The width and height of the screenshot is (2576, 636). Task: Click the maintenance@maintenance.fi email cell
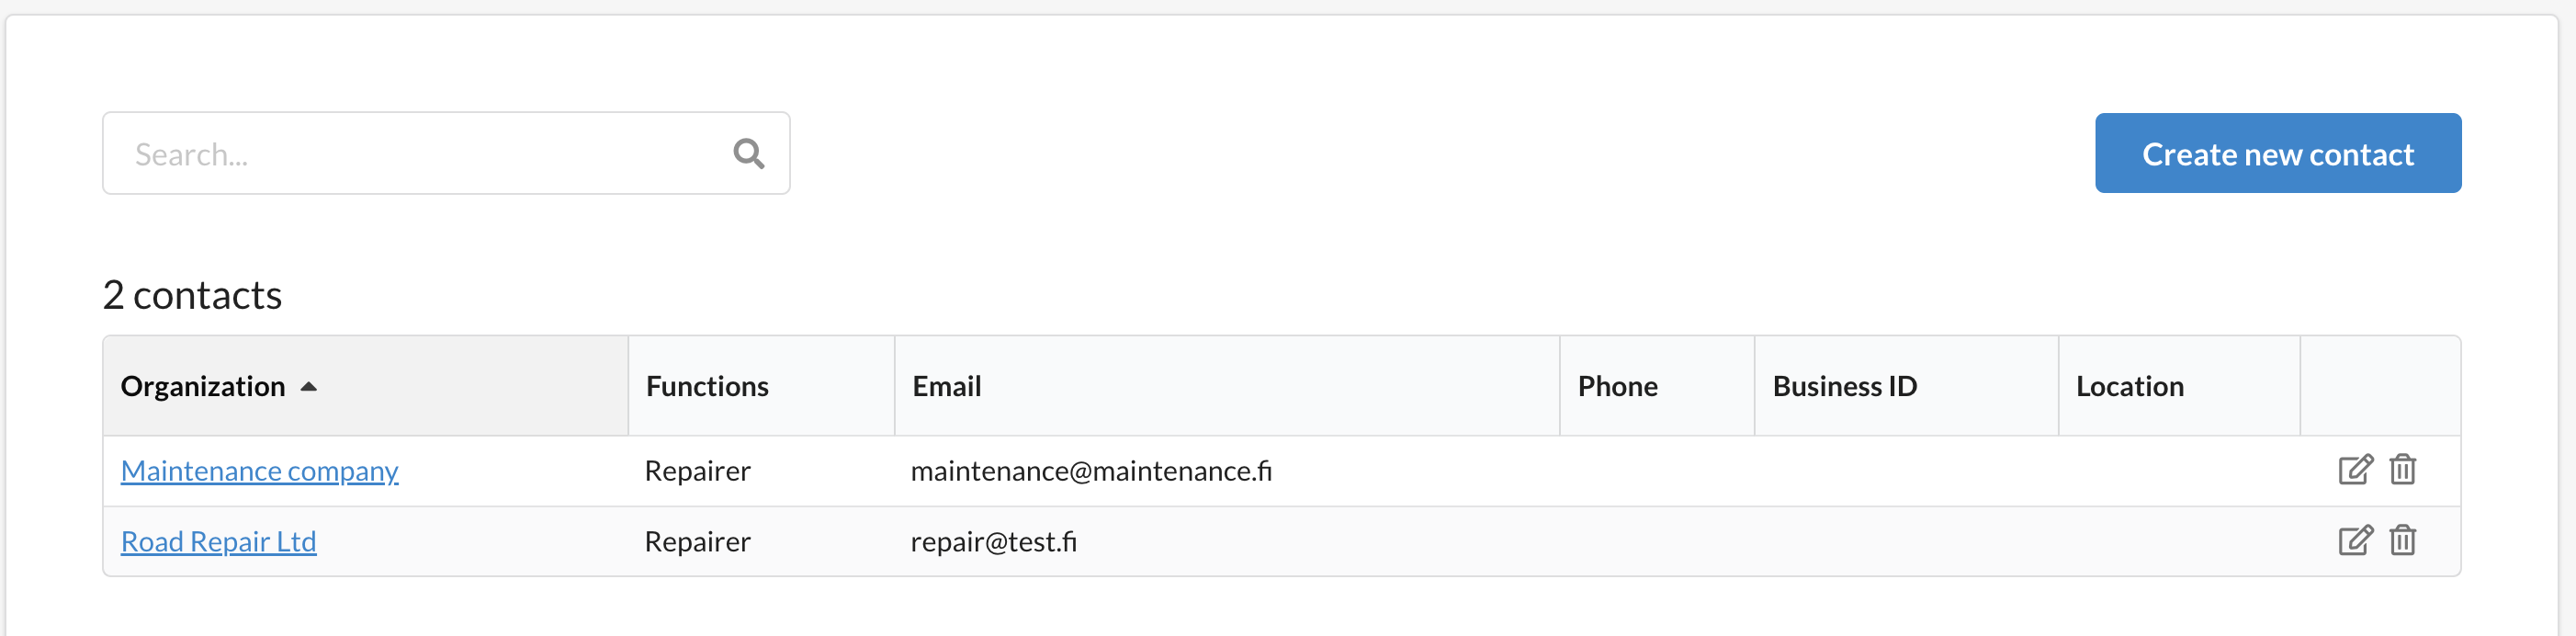coord(1090,471)
